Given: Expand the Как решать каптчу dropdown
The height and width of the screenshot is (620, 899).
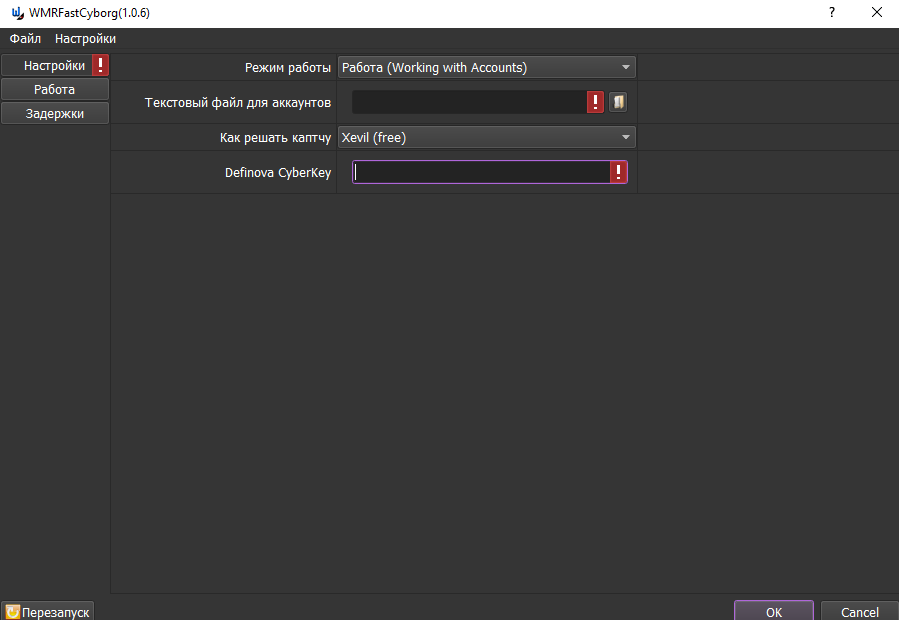Looking at the screenshot, I should point(486,138).
